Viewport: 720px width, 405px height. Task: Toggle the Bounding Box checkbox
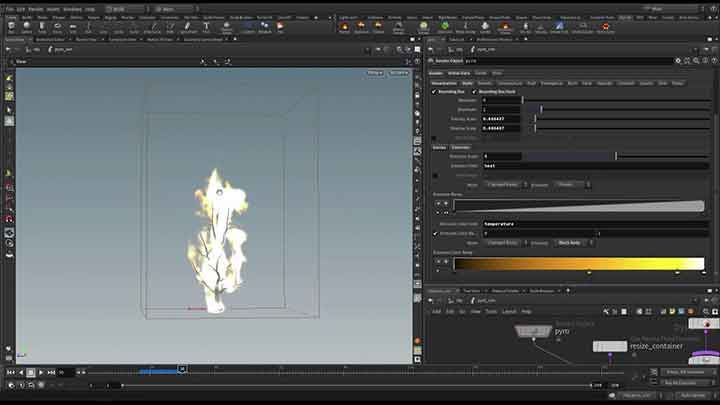(x=434, y=91)
